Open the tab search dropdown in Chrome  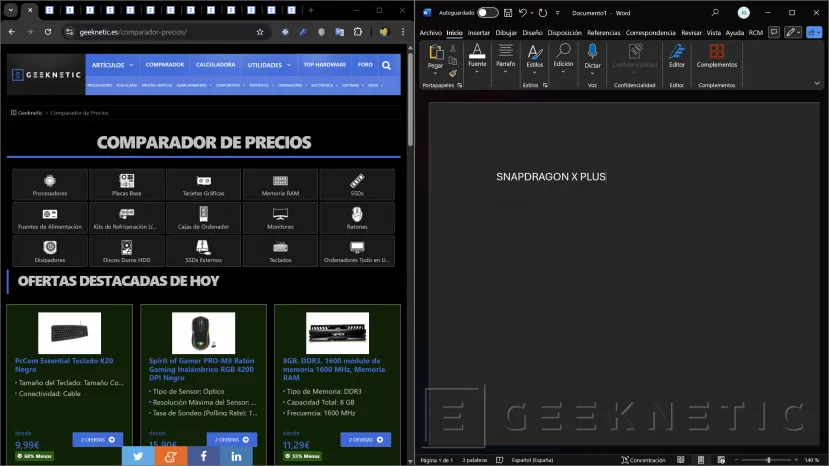(11, 10)
